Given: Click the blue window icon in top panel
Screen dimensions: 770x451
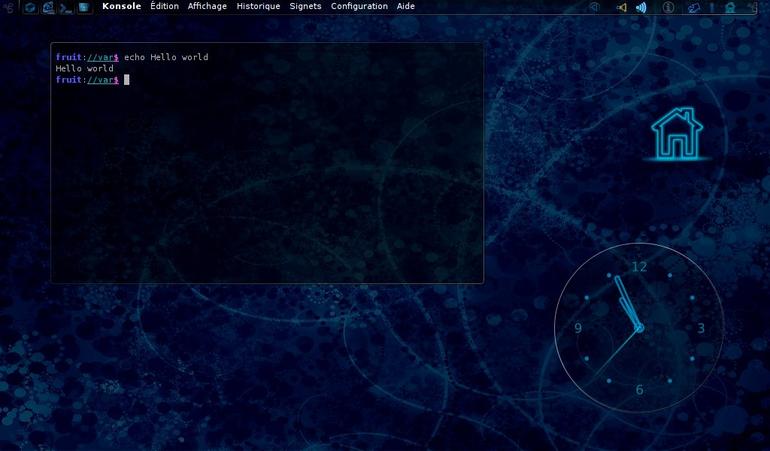Looking at the screenshot, I should click(84, 7).
